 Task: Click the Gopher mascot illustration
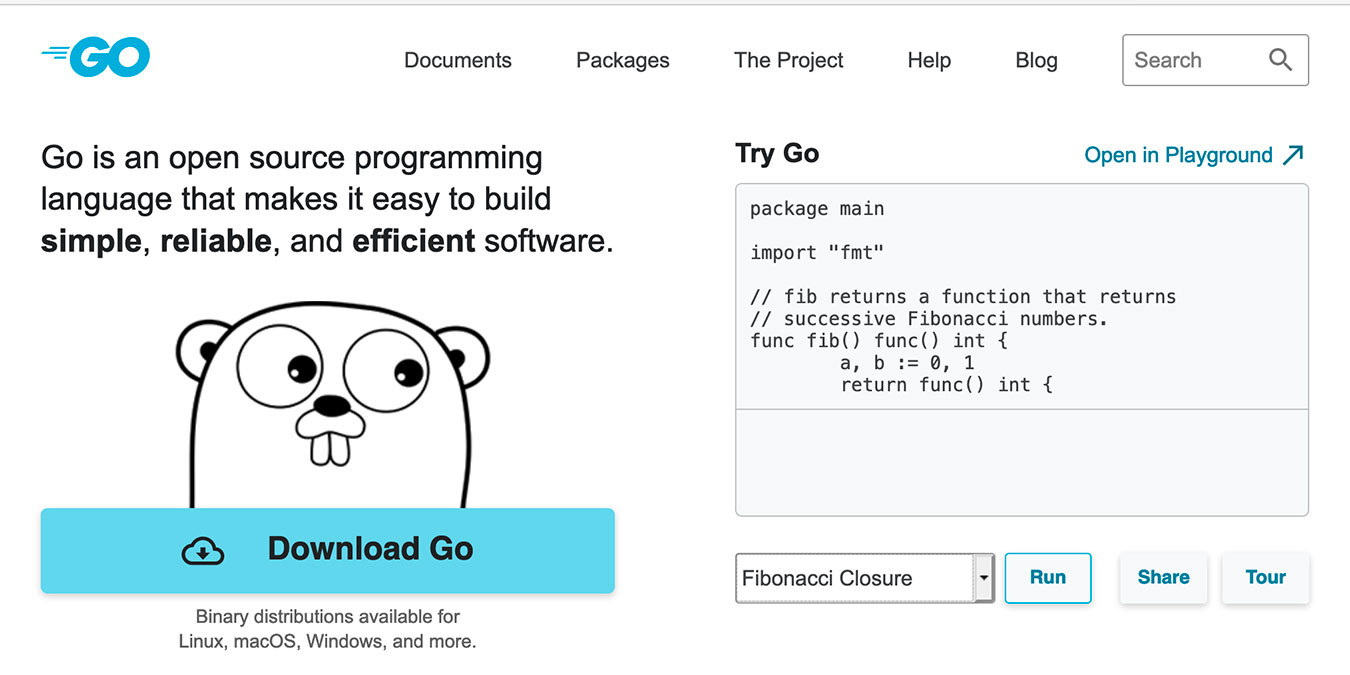pyautogui.click(x=330, y=410)
